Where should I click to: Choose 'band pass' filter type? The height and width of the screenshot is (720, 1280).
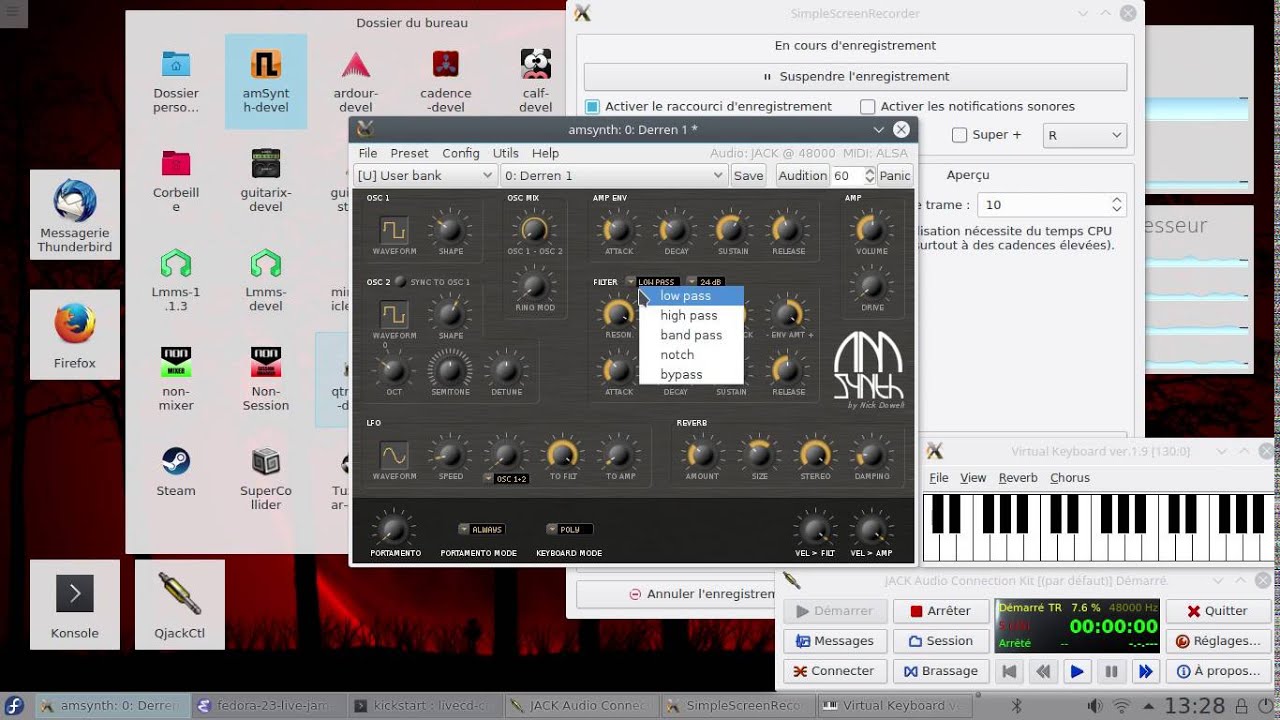[x=691, y=335]
